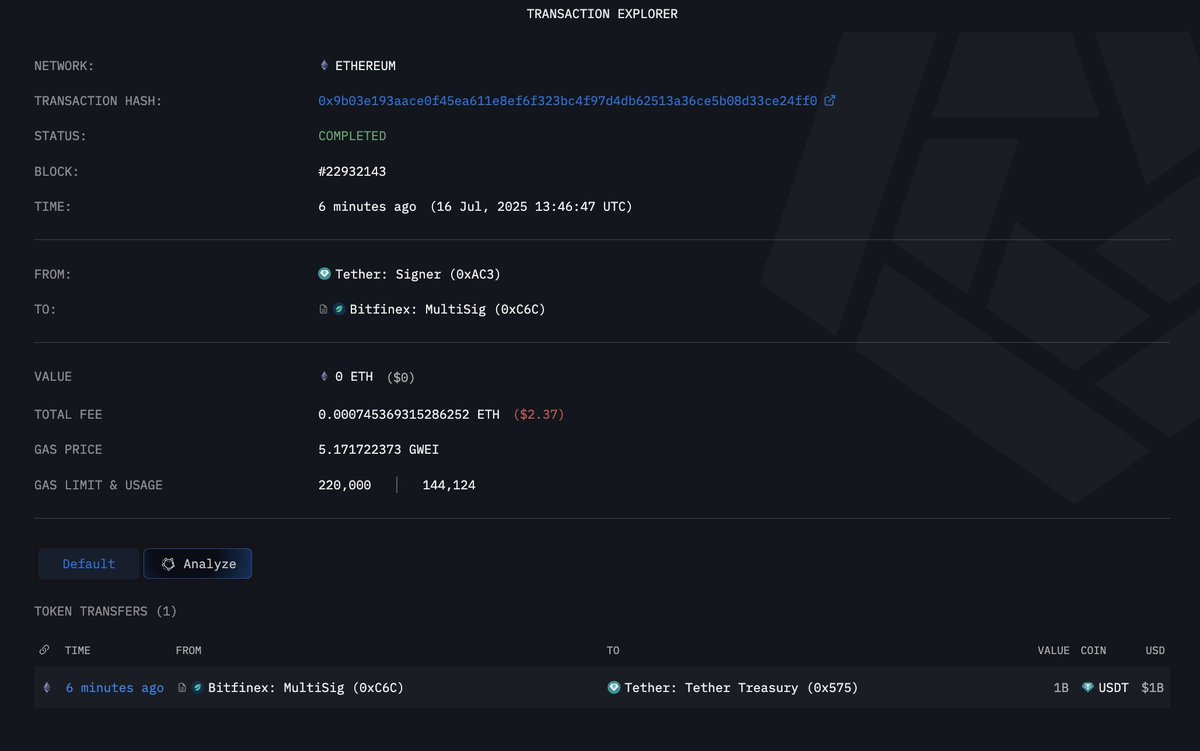Click the chain link icon in table header

coord(44,650)
